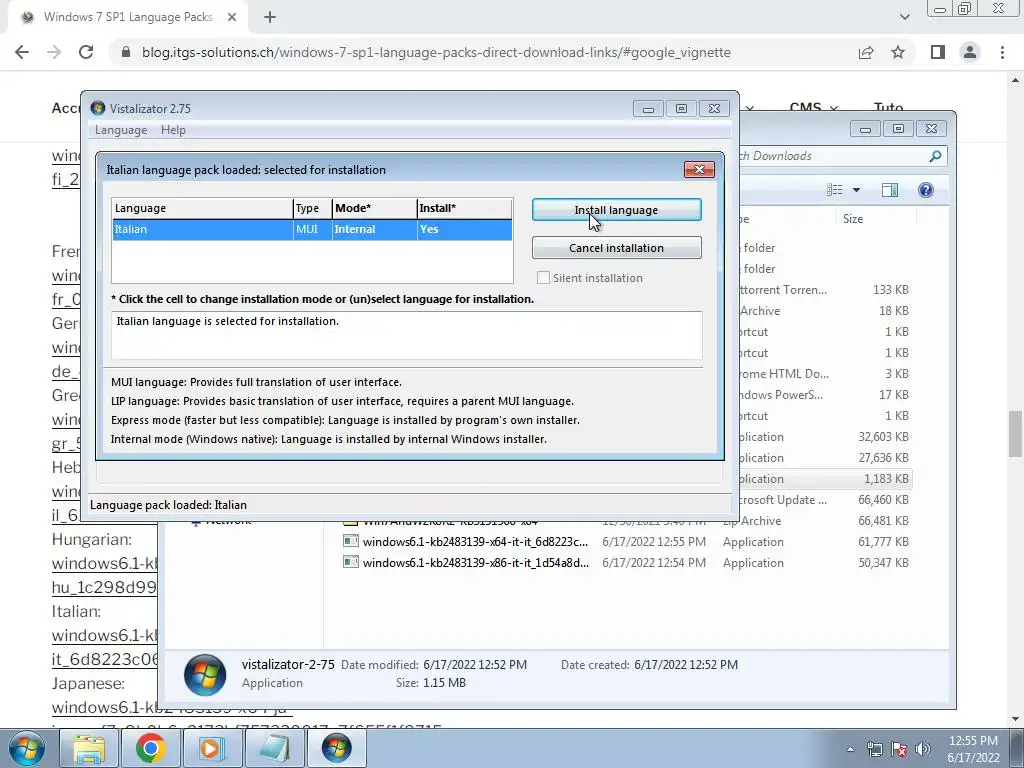Image resolution: width=1024 pixels, height=768 pixels.
Task: Open Explorer help icon
Action: (x=925, y=190)
